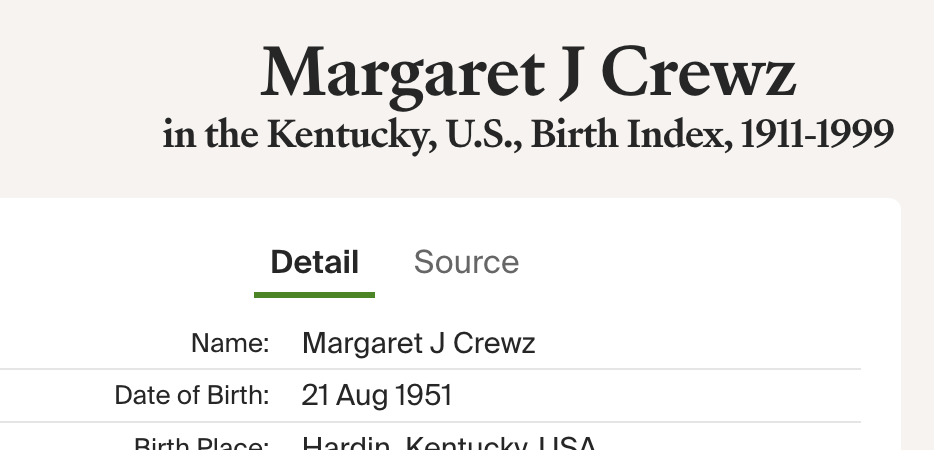Screen dimensions: 934x450
Task: Click the green underline below Detail
Action: (314, 294)
